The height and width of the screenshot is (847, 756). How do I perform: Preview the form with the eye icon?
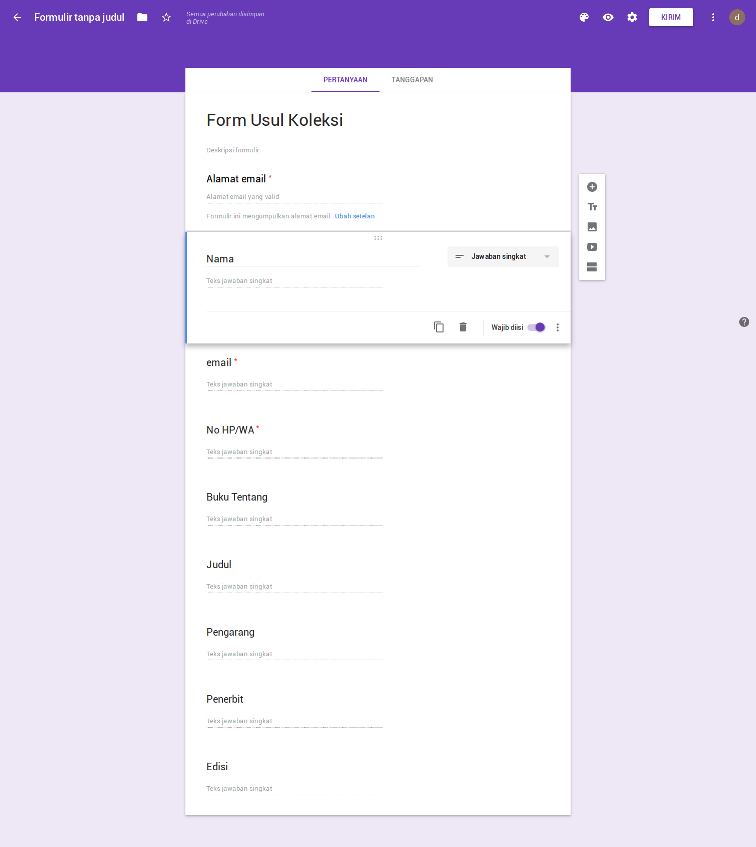coord(608,18)
